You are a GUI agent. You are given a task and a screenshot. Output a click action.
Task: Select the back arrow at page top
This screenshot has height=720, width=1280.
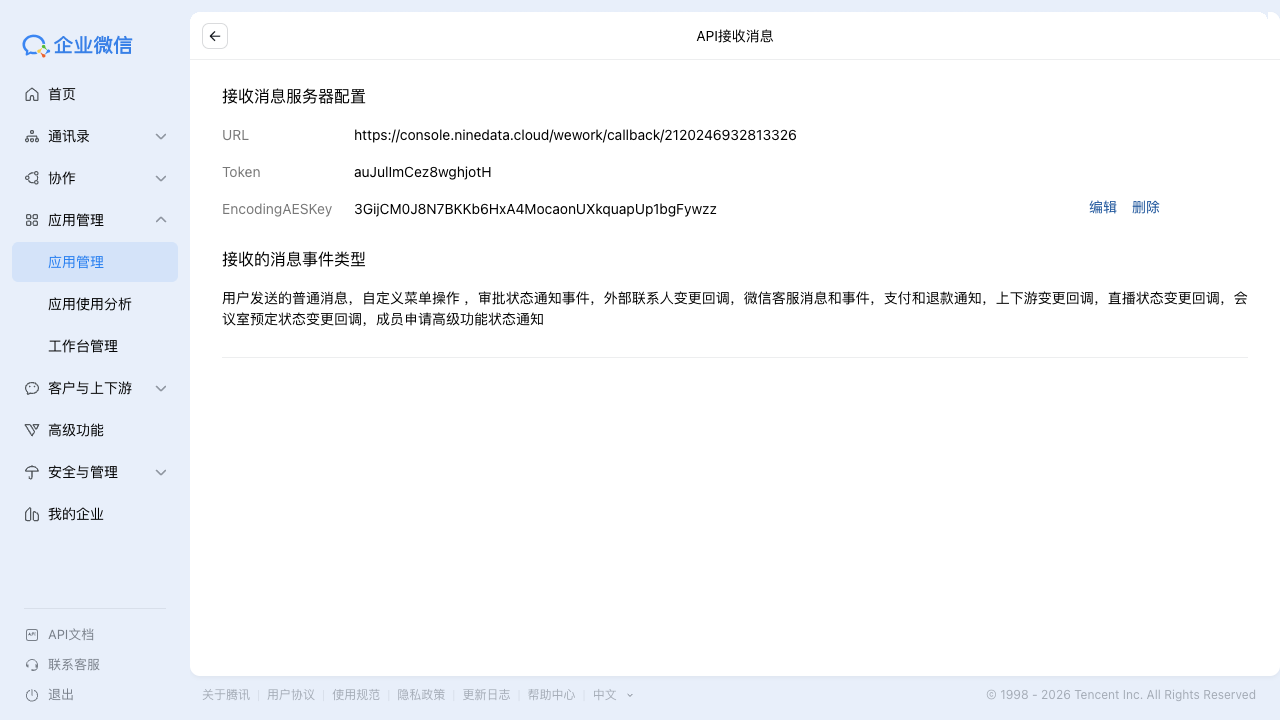tap(214, 36)
